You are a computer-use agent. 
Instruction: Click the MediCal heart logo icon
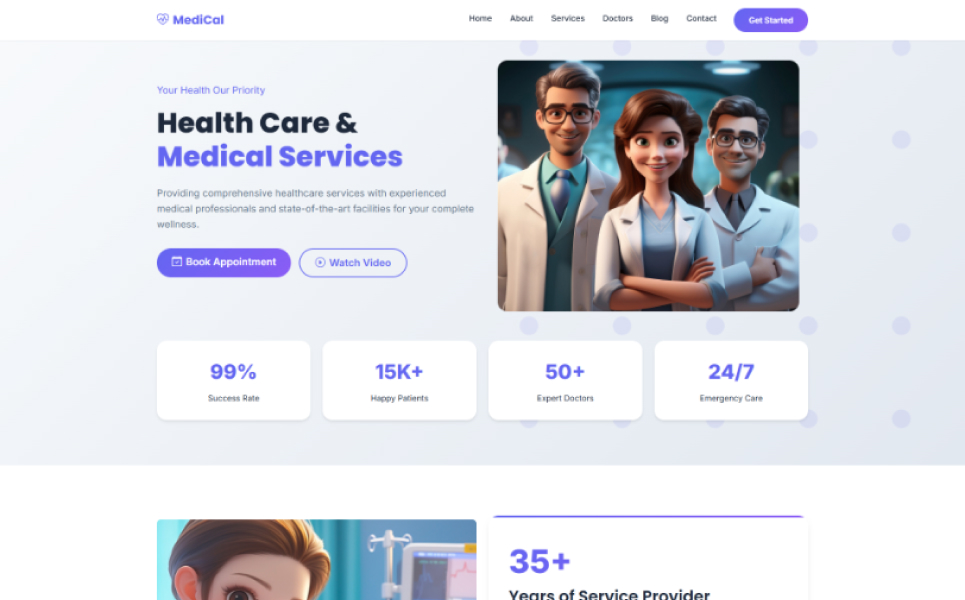(x=162, y=19)
